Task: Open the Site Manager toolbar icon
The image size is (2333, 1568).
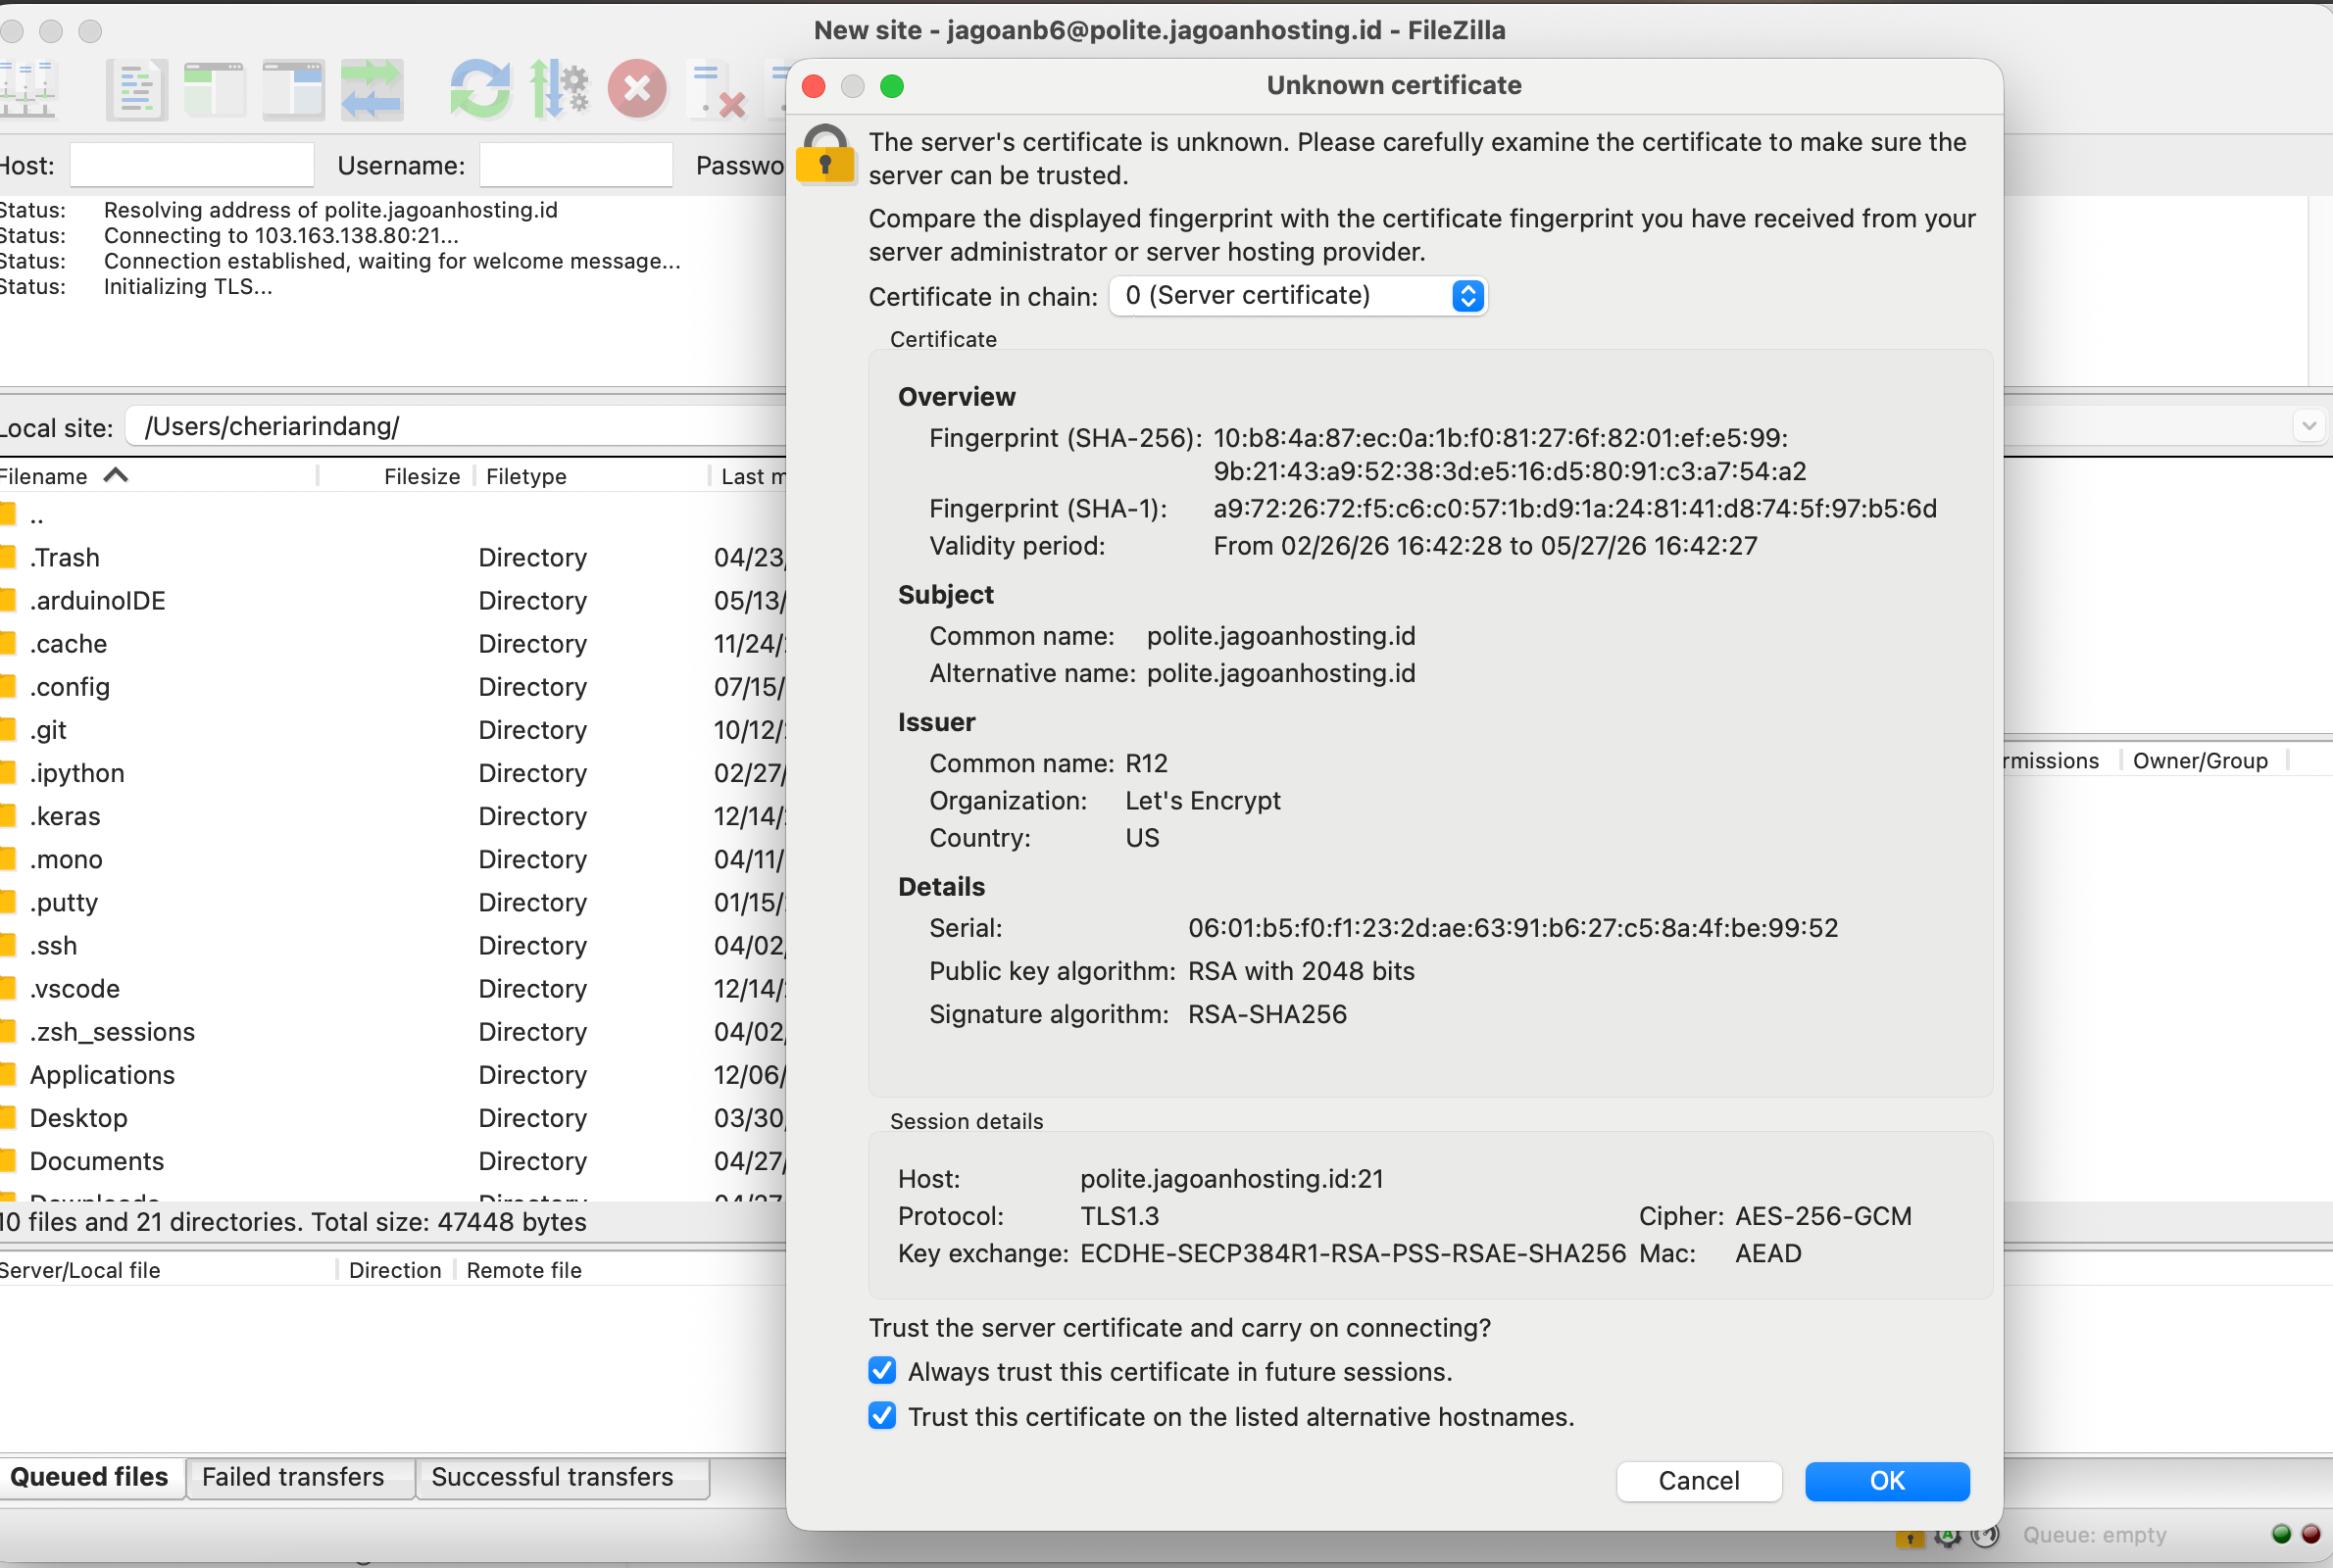Action: (x=28, y=90)
